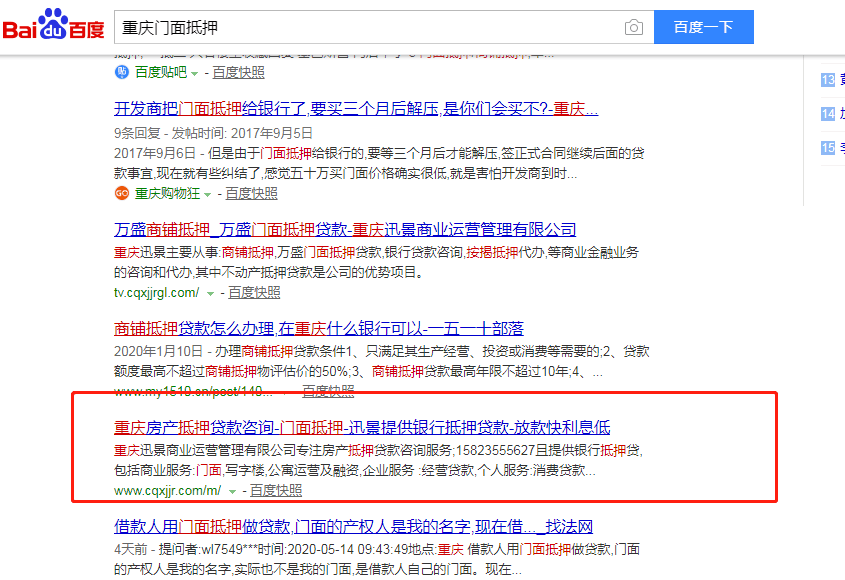Click hot search rank 13 badge
Screen dimensions: 845x580
pos(827,80)
